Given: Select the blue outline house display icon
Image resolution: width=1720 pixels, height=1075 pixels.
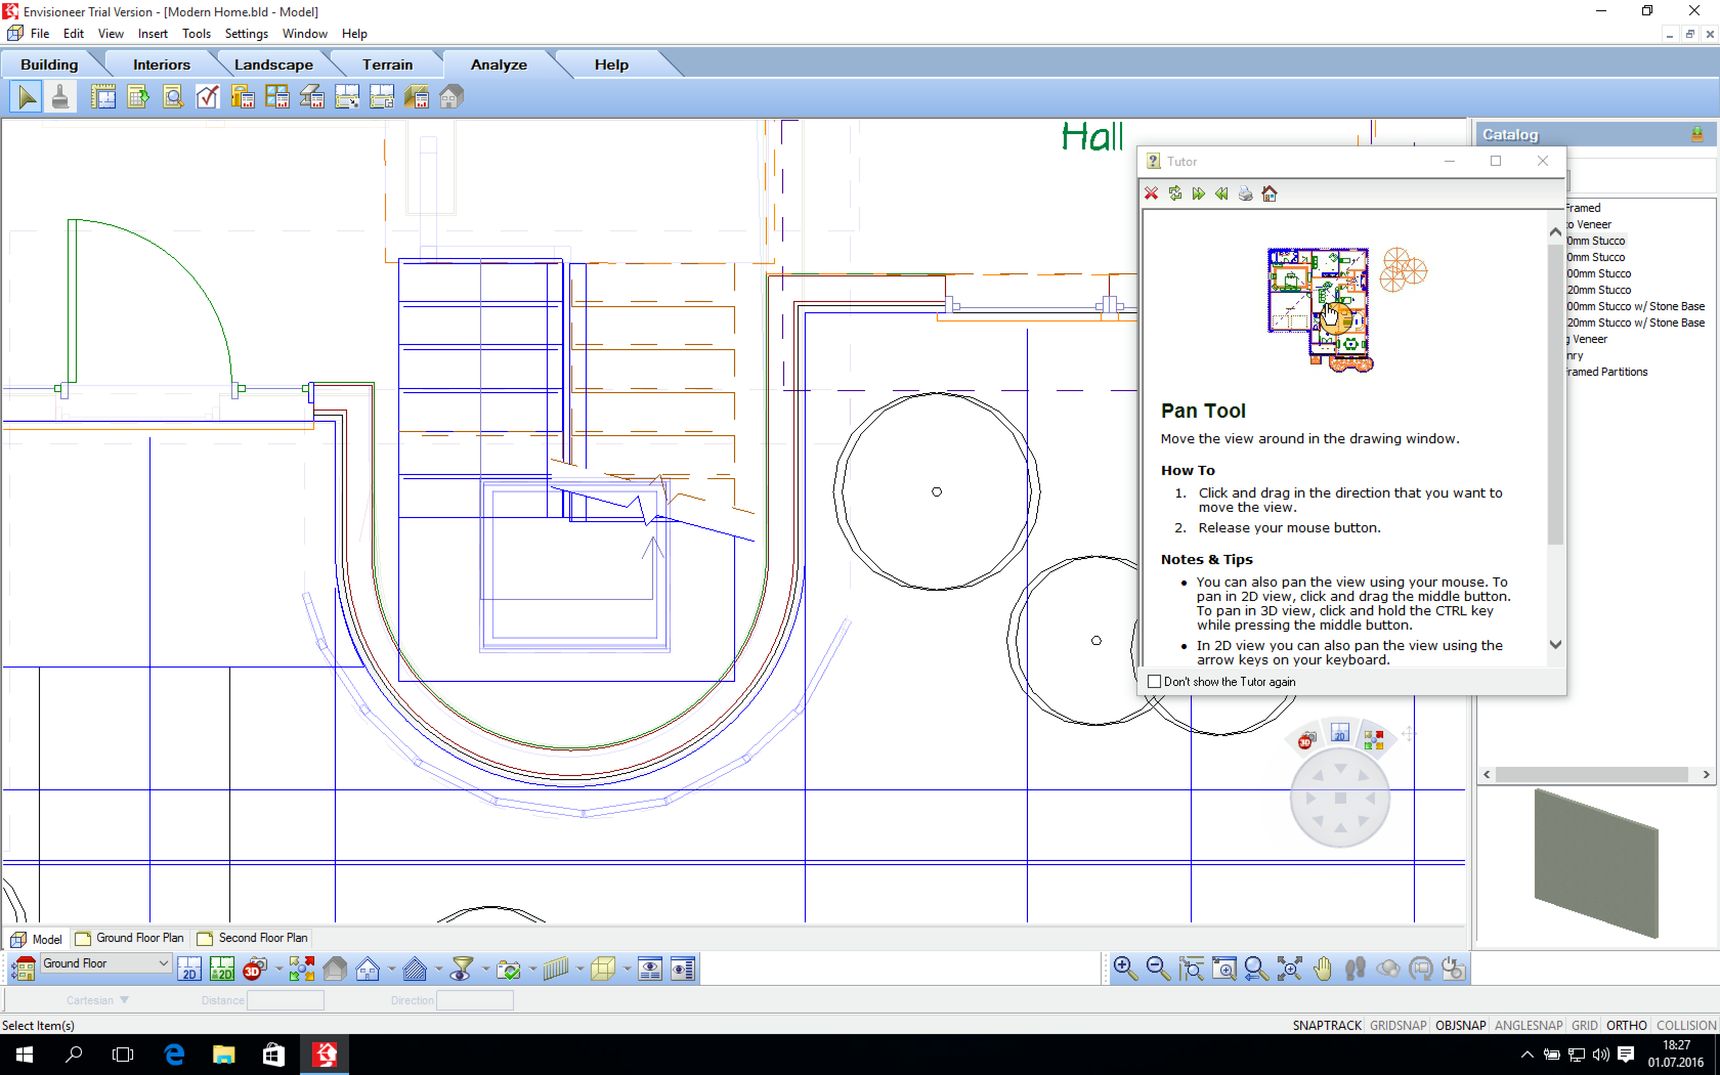Looking at the screenshot, I should click(368, 968).
